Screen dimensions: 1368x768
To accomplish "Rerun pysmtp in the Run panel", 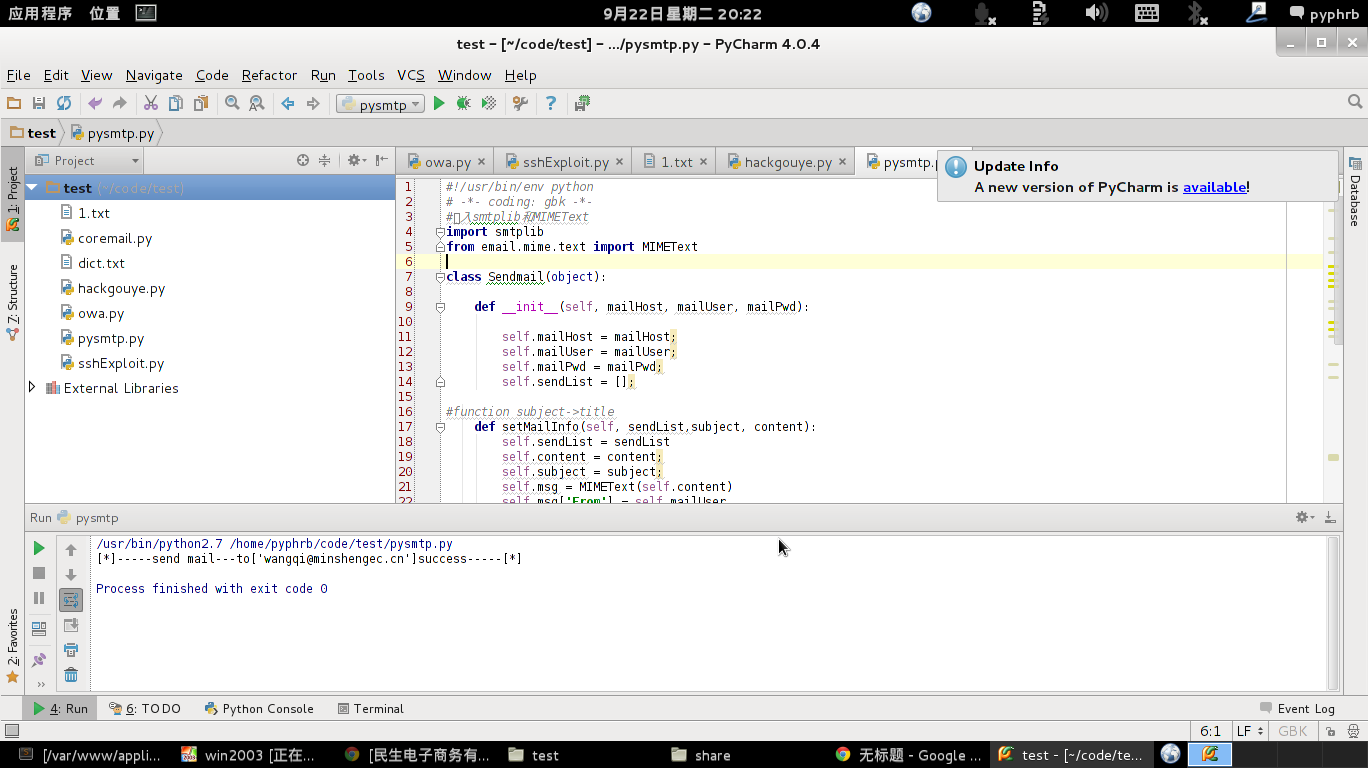I will (39, 548).
